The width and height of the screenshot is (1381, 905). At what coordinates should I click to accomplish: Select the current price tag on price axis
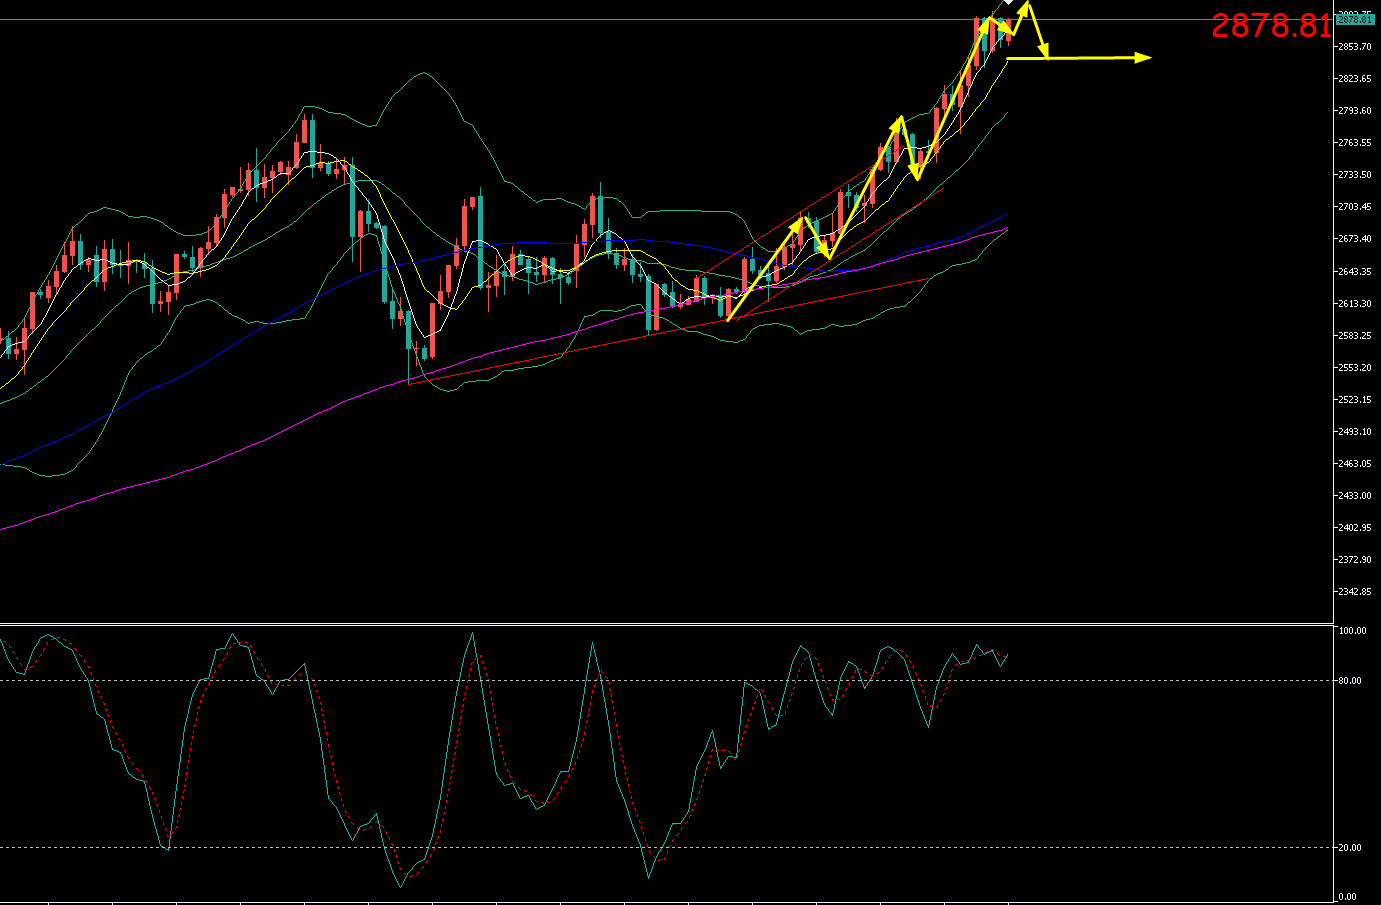(1354, 19)
